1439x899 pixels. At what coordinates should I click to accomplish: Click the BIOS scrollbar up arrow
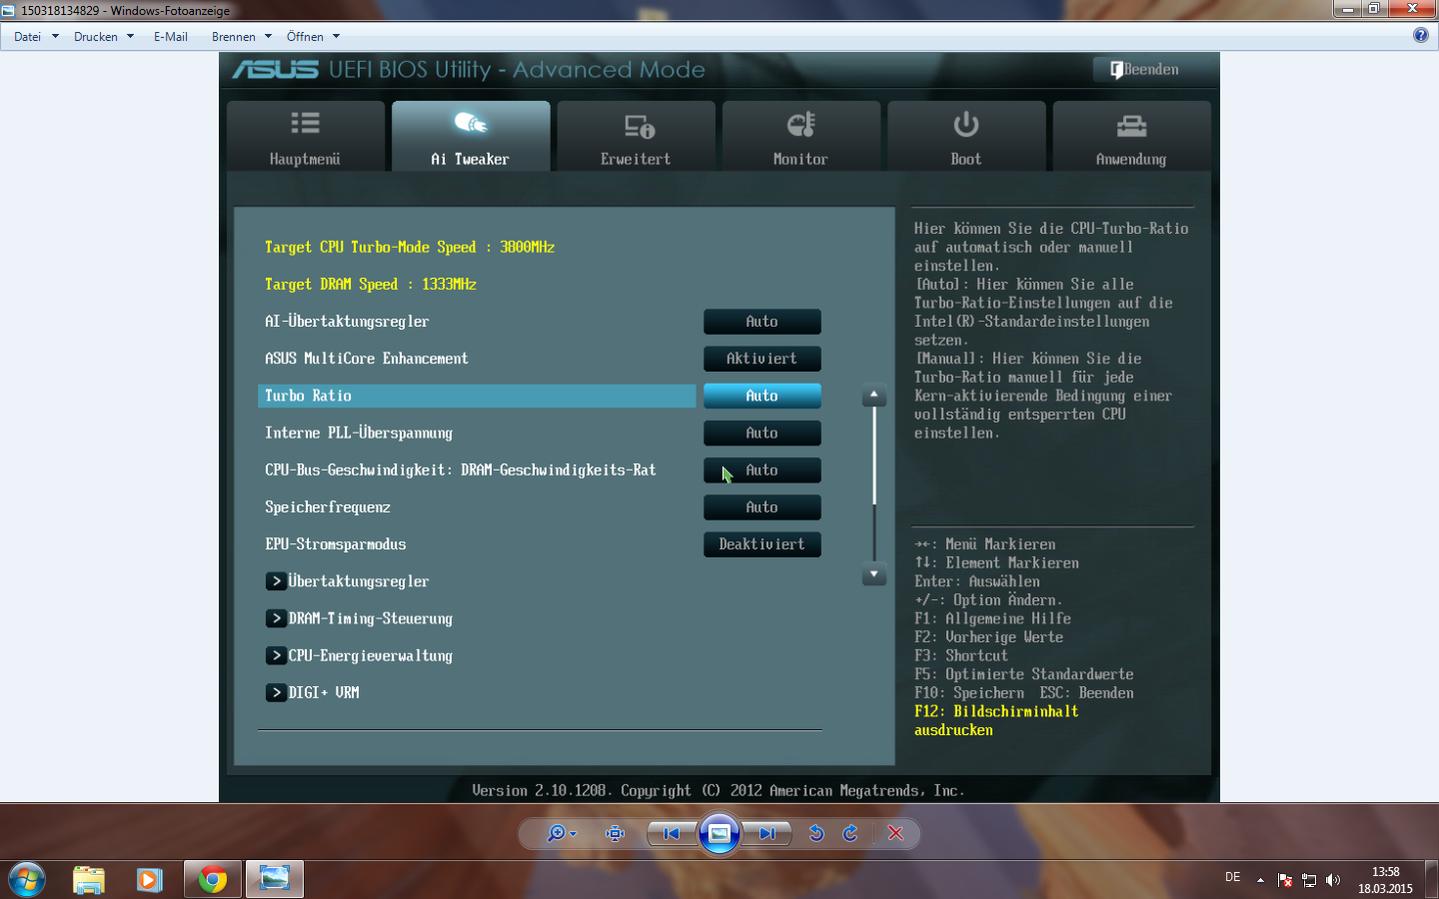[x=874, y=395]
